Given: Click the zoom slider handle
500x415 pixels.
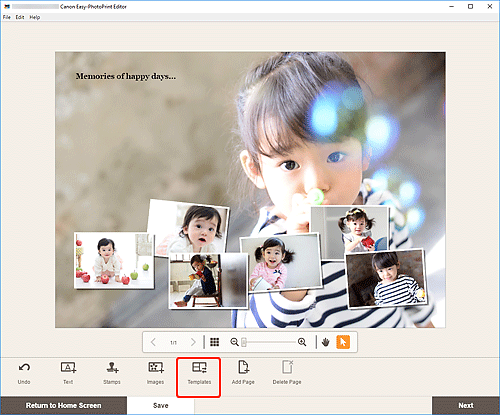Looking at the screenshot, I should (x=244, y=342).
